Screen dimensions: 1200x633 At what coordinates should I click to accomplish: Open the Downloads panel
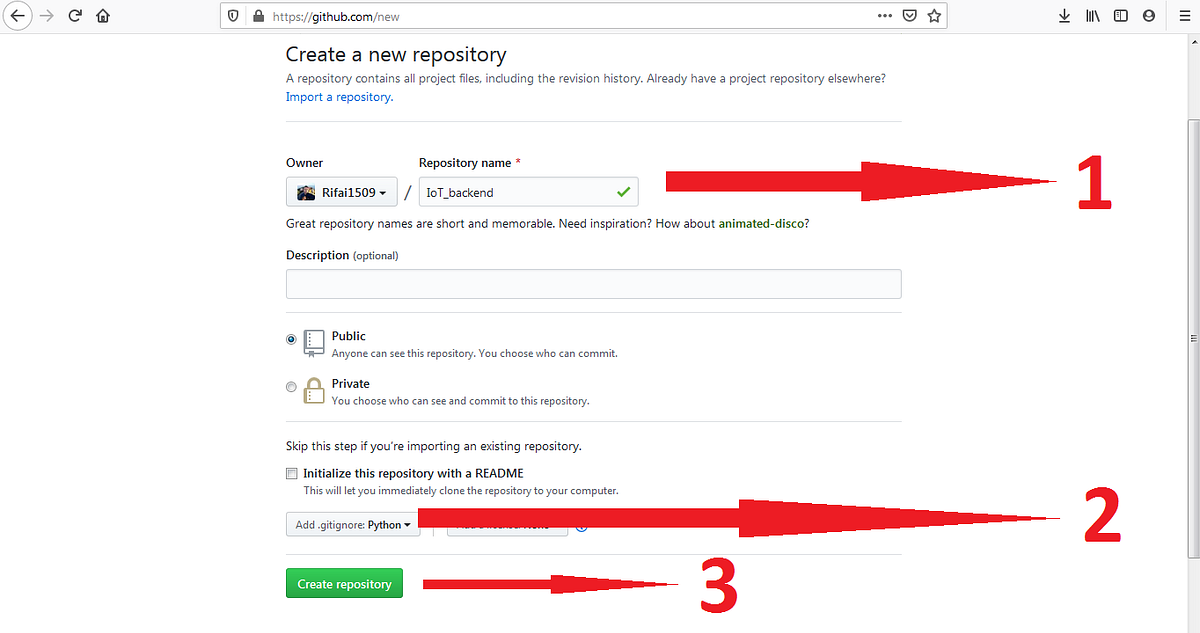point(1064,15)
